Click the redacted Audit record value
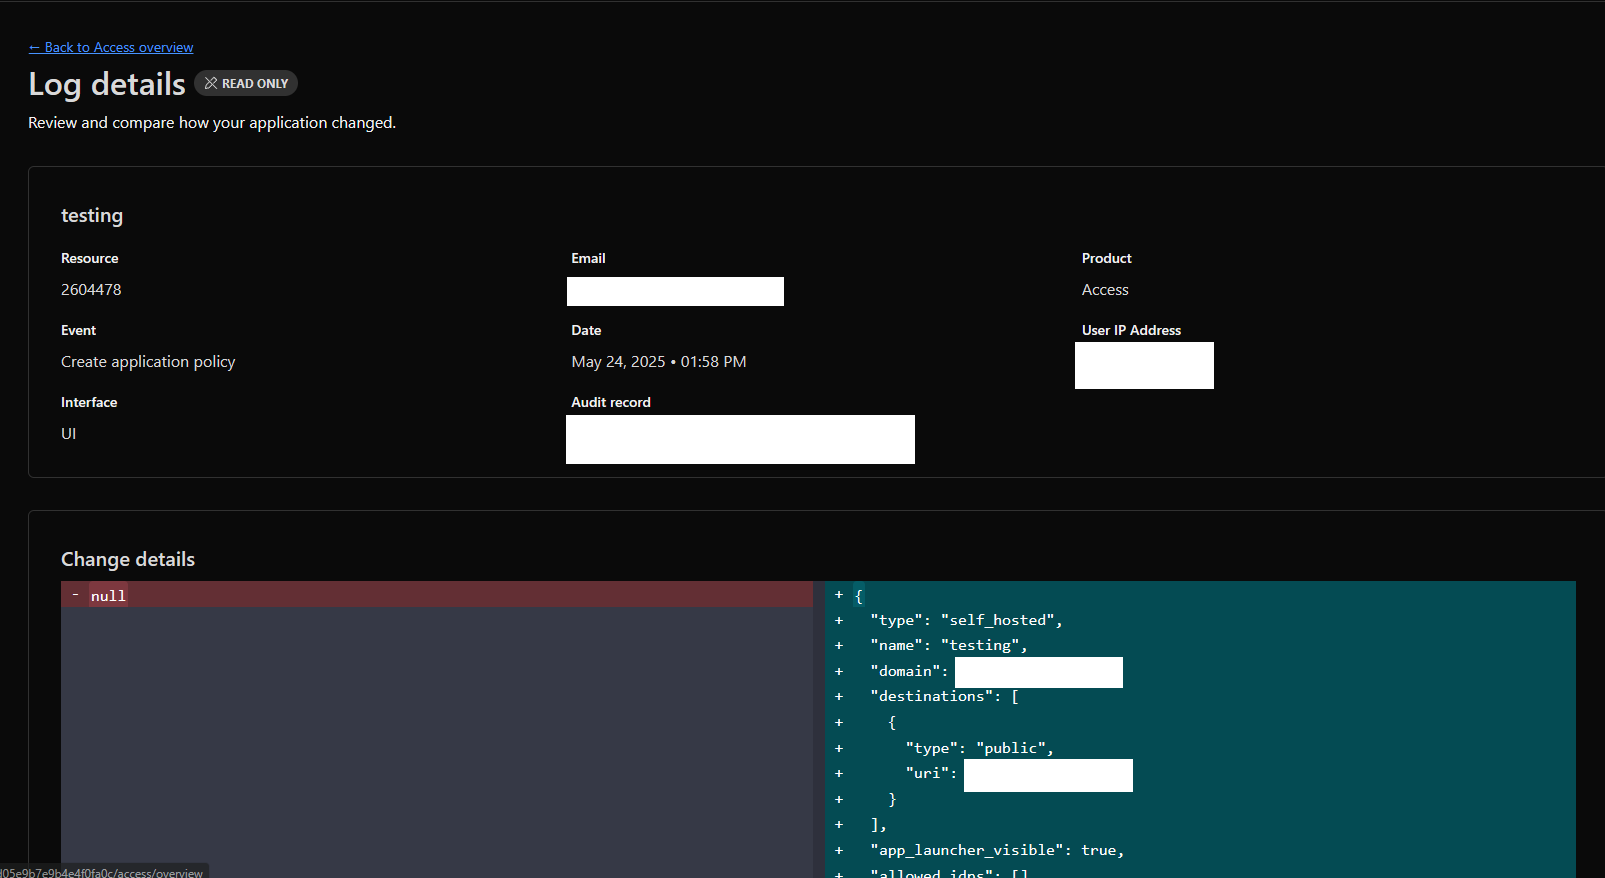Screen dimensions: 1605x878 point(740,439)
